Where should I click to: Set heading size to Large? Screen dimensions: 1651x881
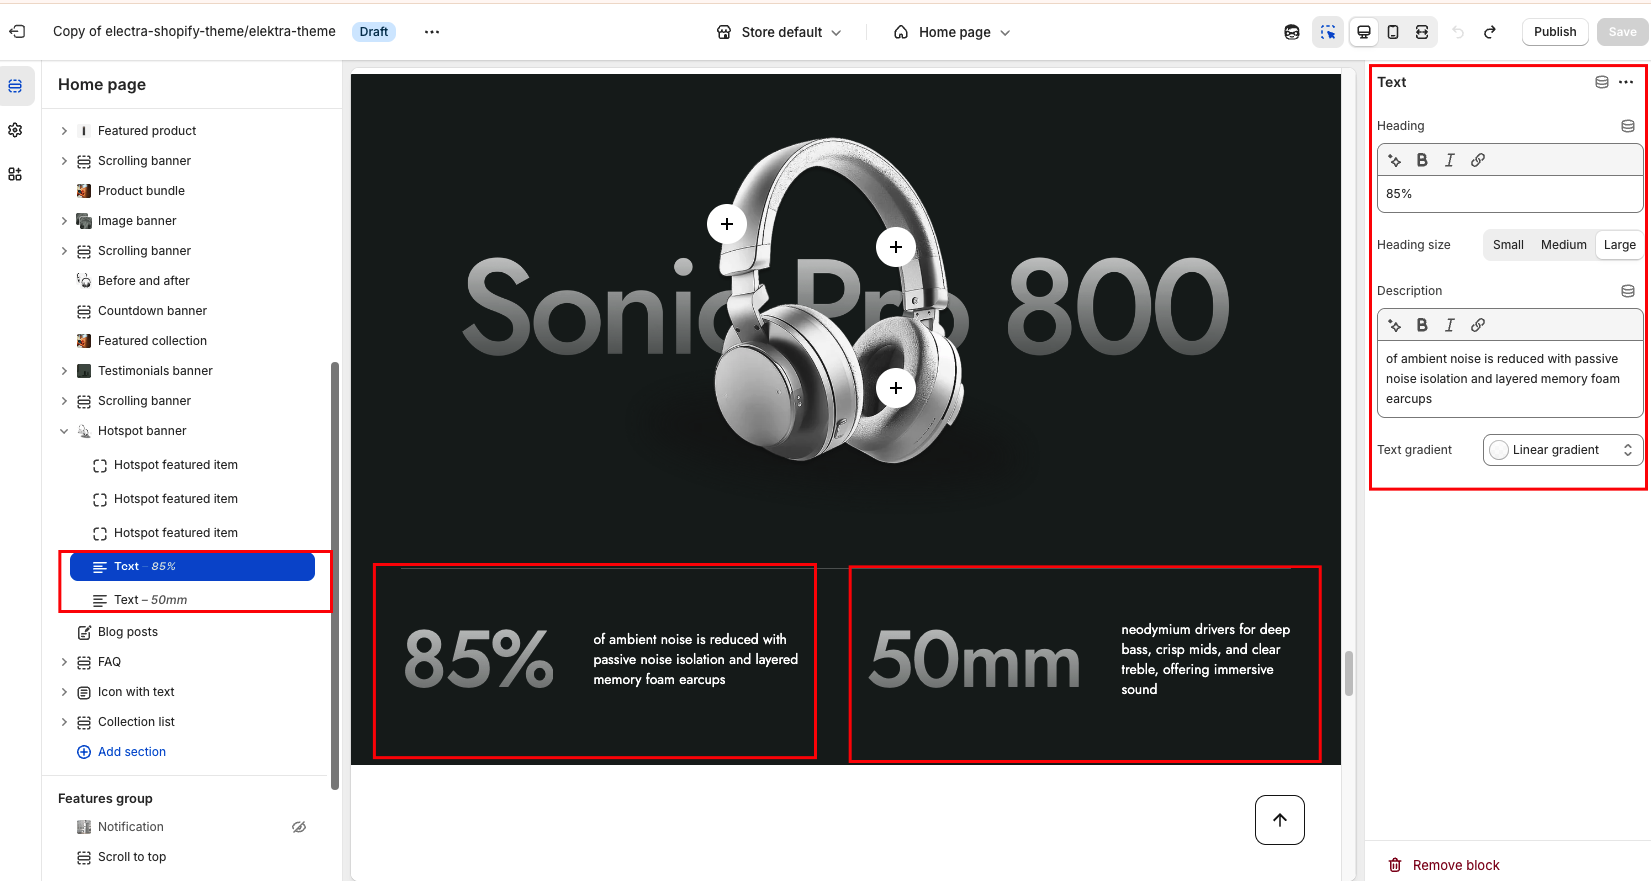pyautogui.click(x=1619, y=245)
